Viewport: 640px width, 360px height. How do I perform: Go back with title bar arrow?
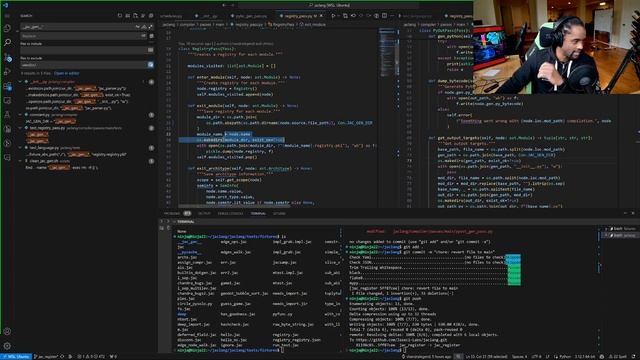[224, 5]
